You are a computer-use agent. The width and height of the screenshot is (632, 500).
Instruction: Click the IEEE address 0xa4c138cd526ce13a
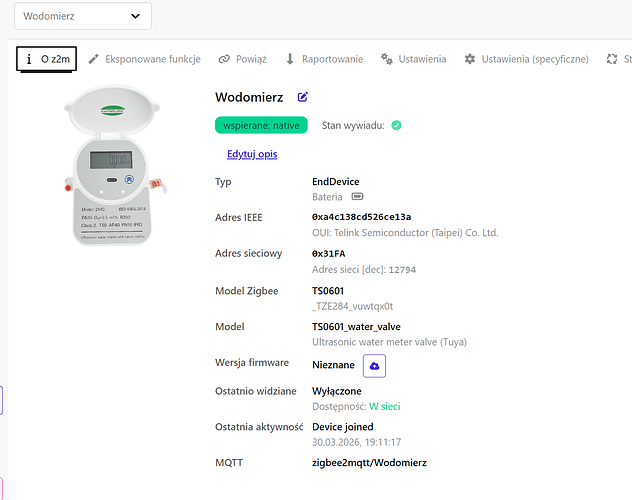(x=362, y=217)
